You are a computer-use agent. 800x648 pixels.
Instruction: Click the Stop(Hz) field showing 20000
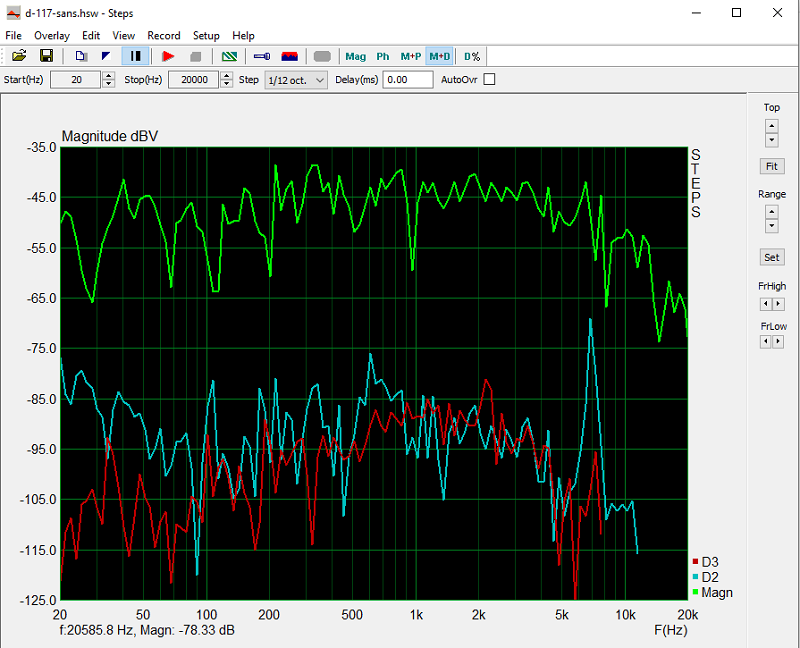194,80
